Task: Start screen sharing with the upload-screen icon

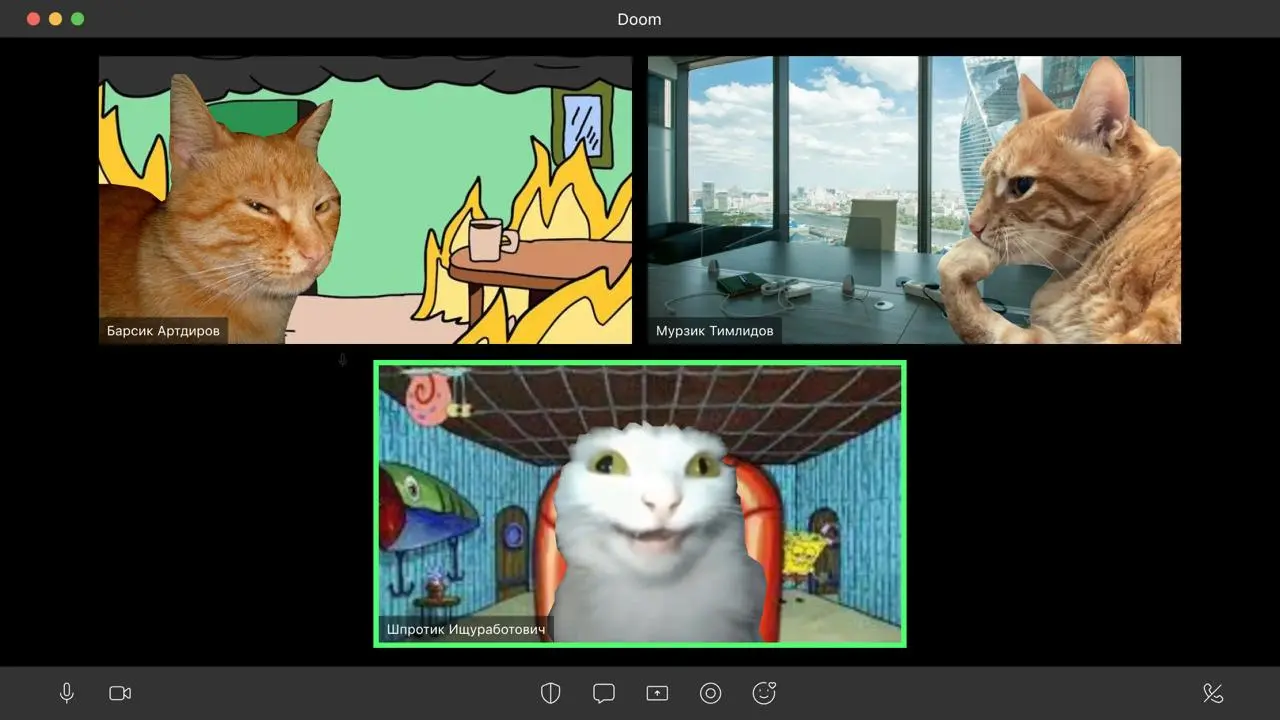Action: pyautogui.click(x=656, y=693)
